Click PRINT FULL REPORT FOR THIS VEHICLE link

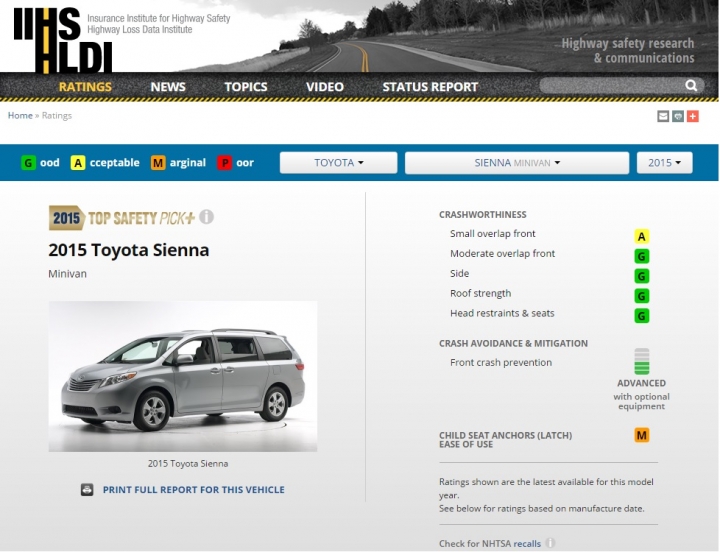coord(194,490)
